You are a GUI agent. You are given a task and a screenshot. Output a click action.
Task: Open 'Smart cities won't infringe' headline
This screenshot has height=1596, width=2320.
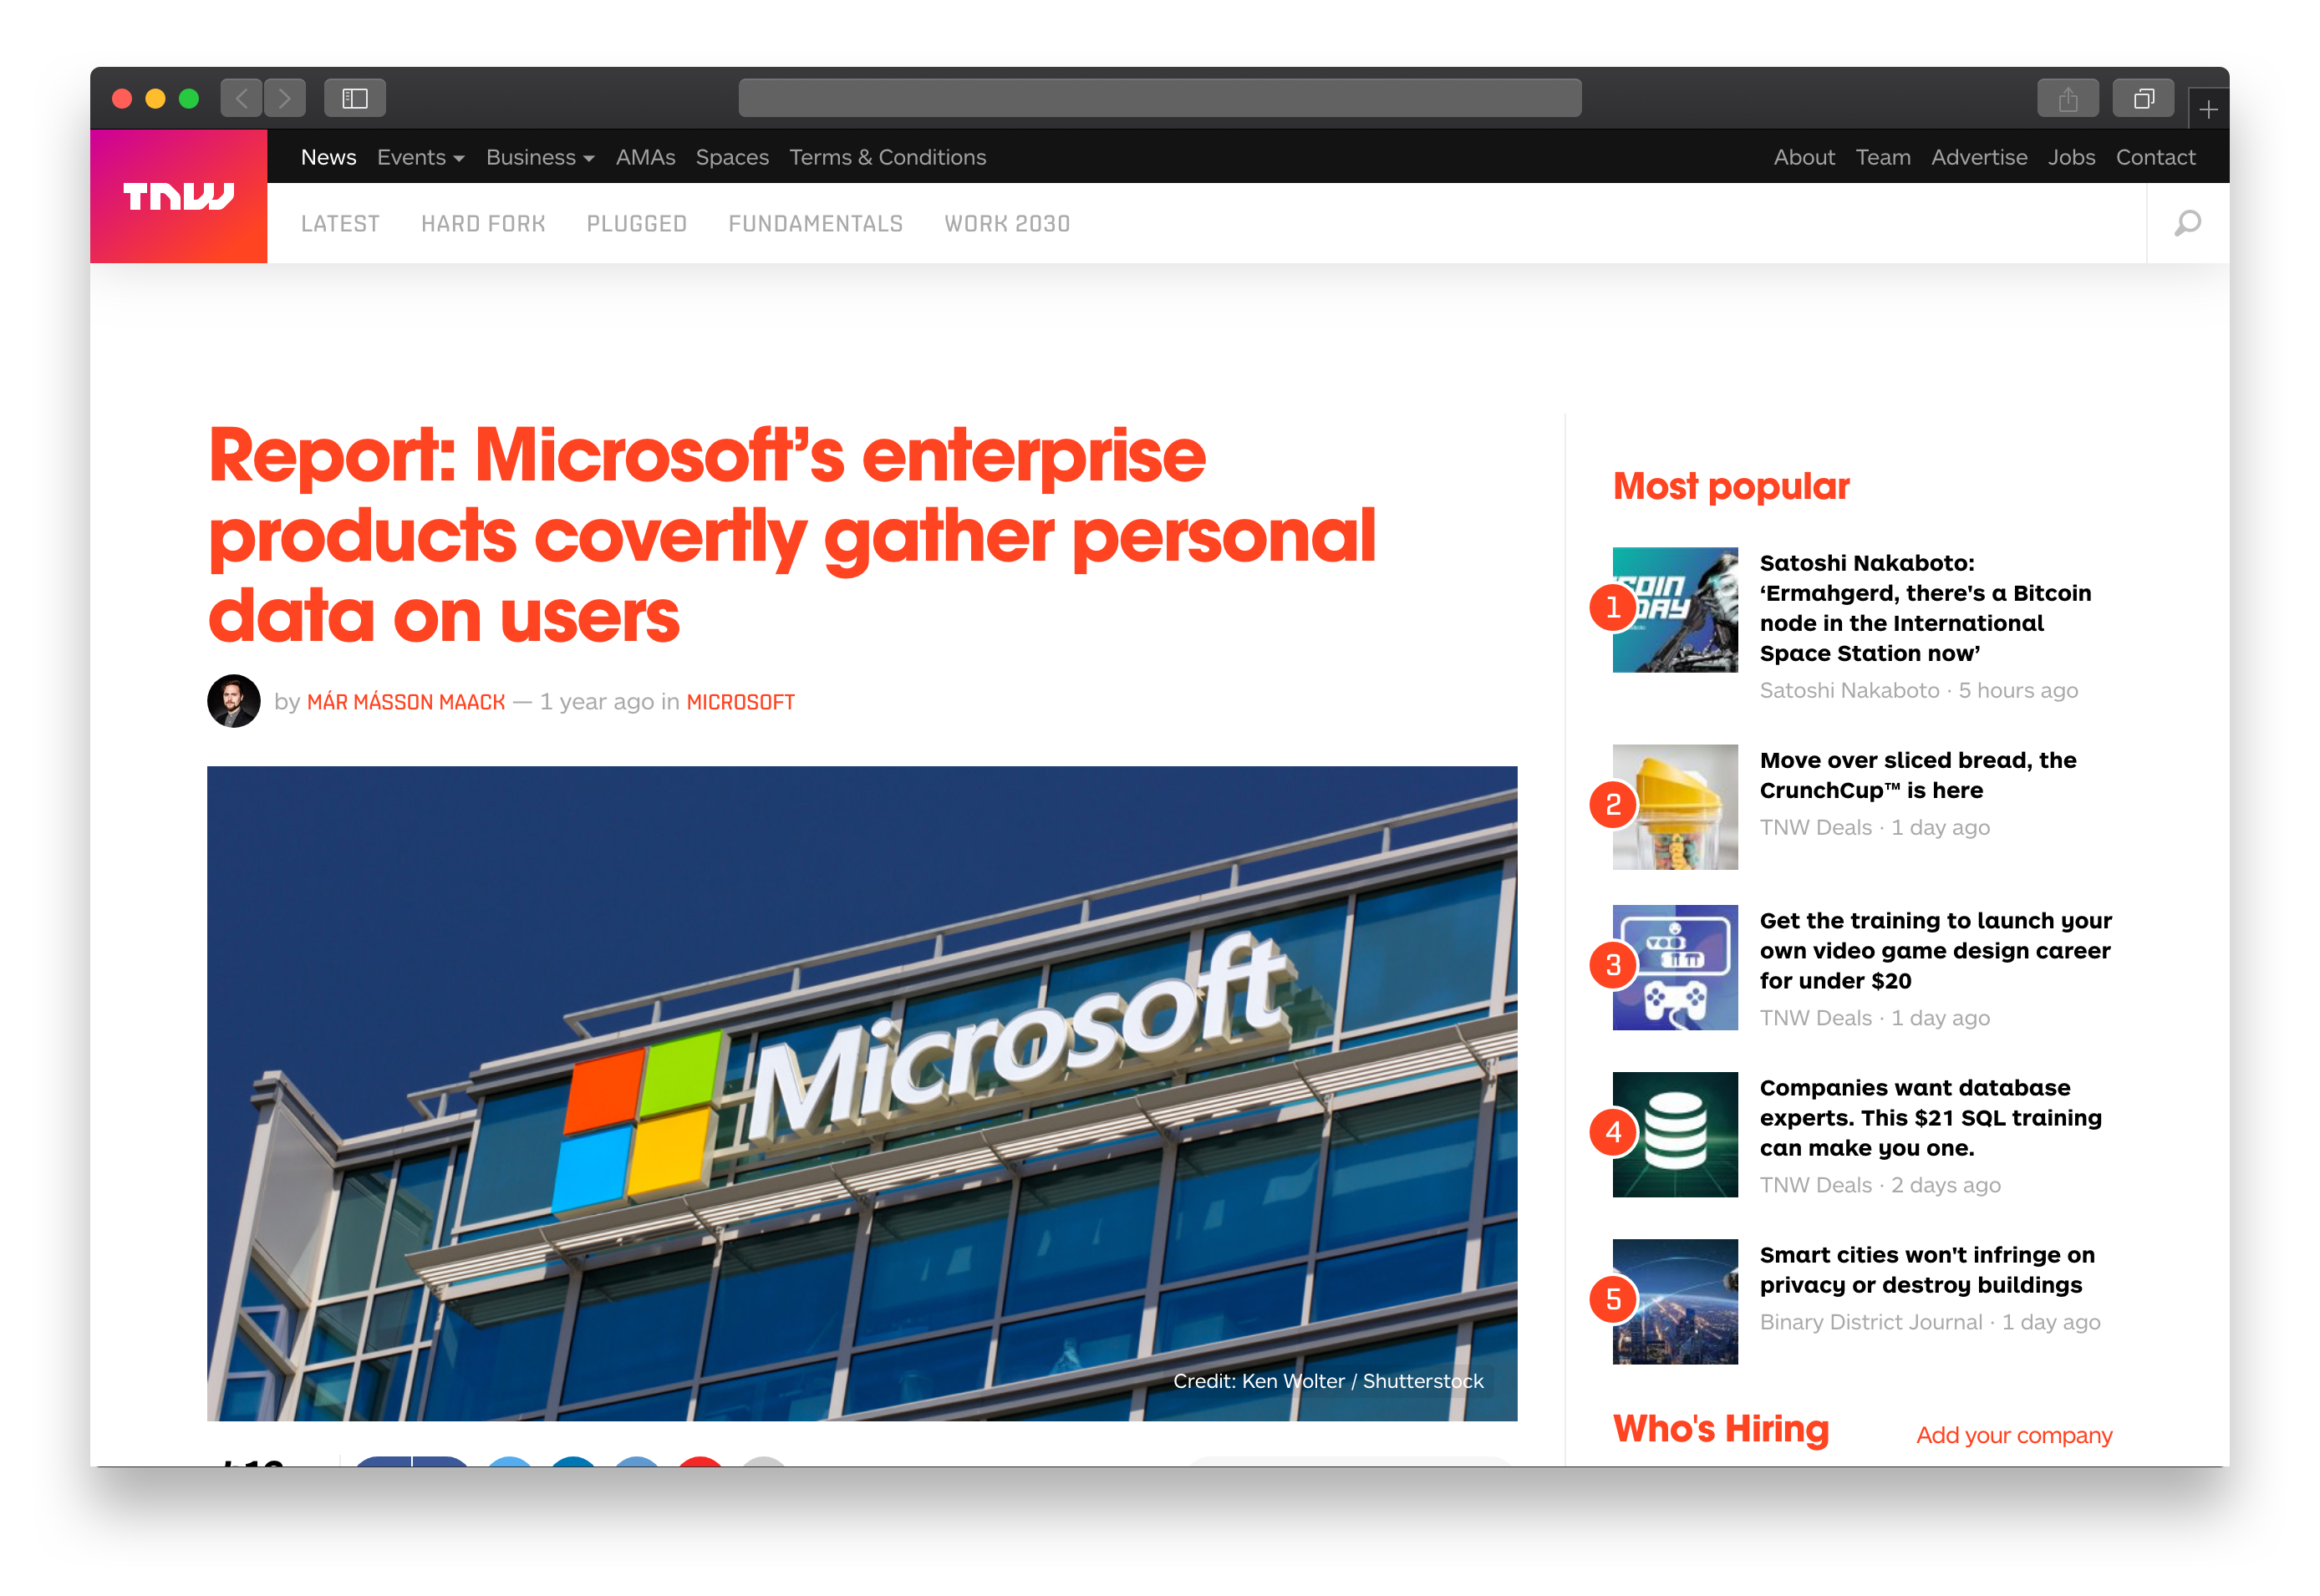(1927, 1269)
